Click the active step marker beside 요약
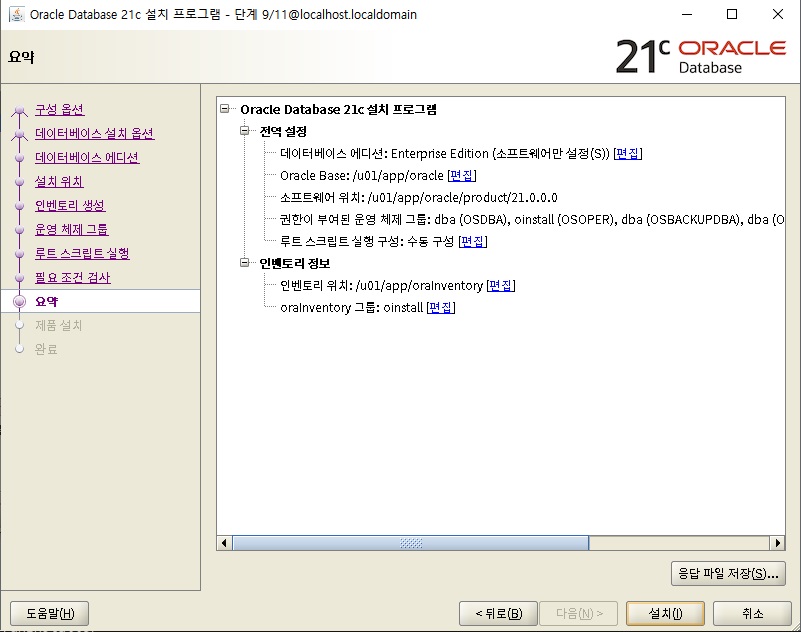The image size is (801, 632). (x=19, y=301)
